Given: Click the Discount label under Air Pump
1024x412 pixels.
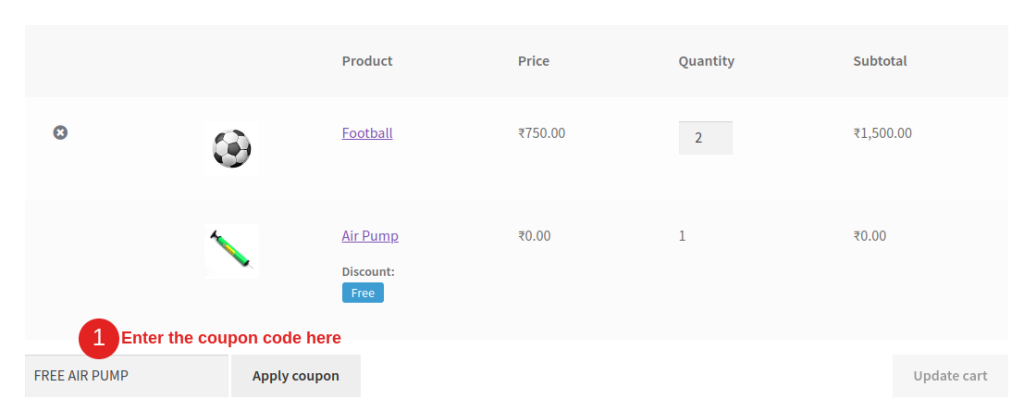Looking at the screenshot, I should tap(368, 271).
